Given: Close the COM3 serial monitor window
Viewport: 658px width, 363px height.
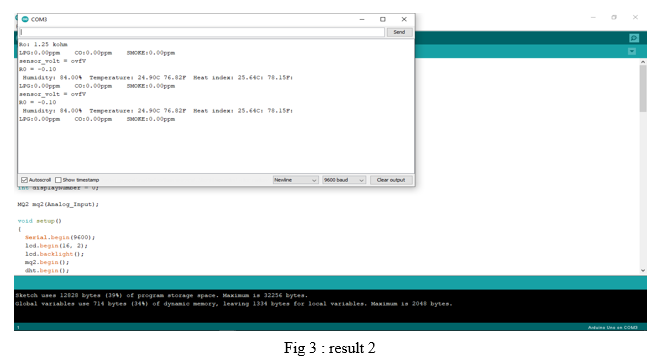Looking at the screenshot, I should (404, 19).
